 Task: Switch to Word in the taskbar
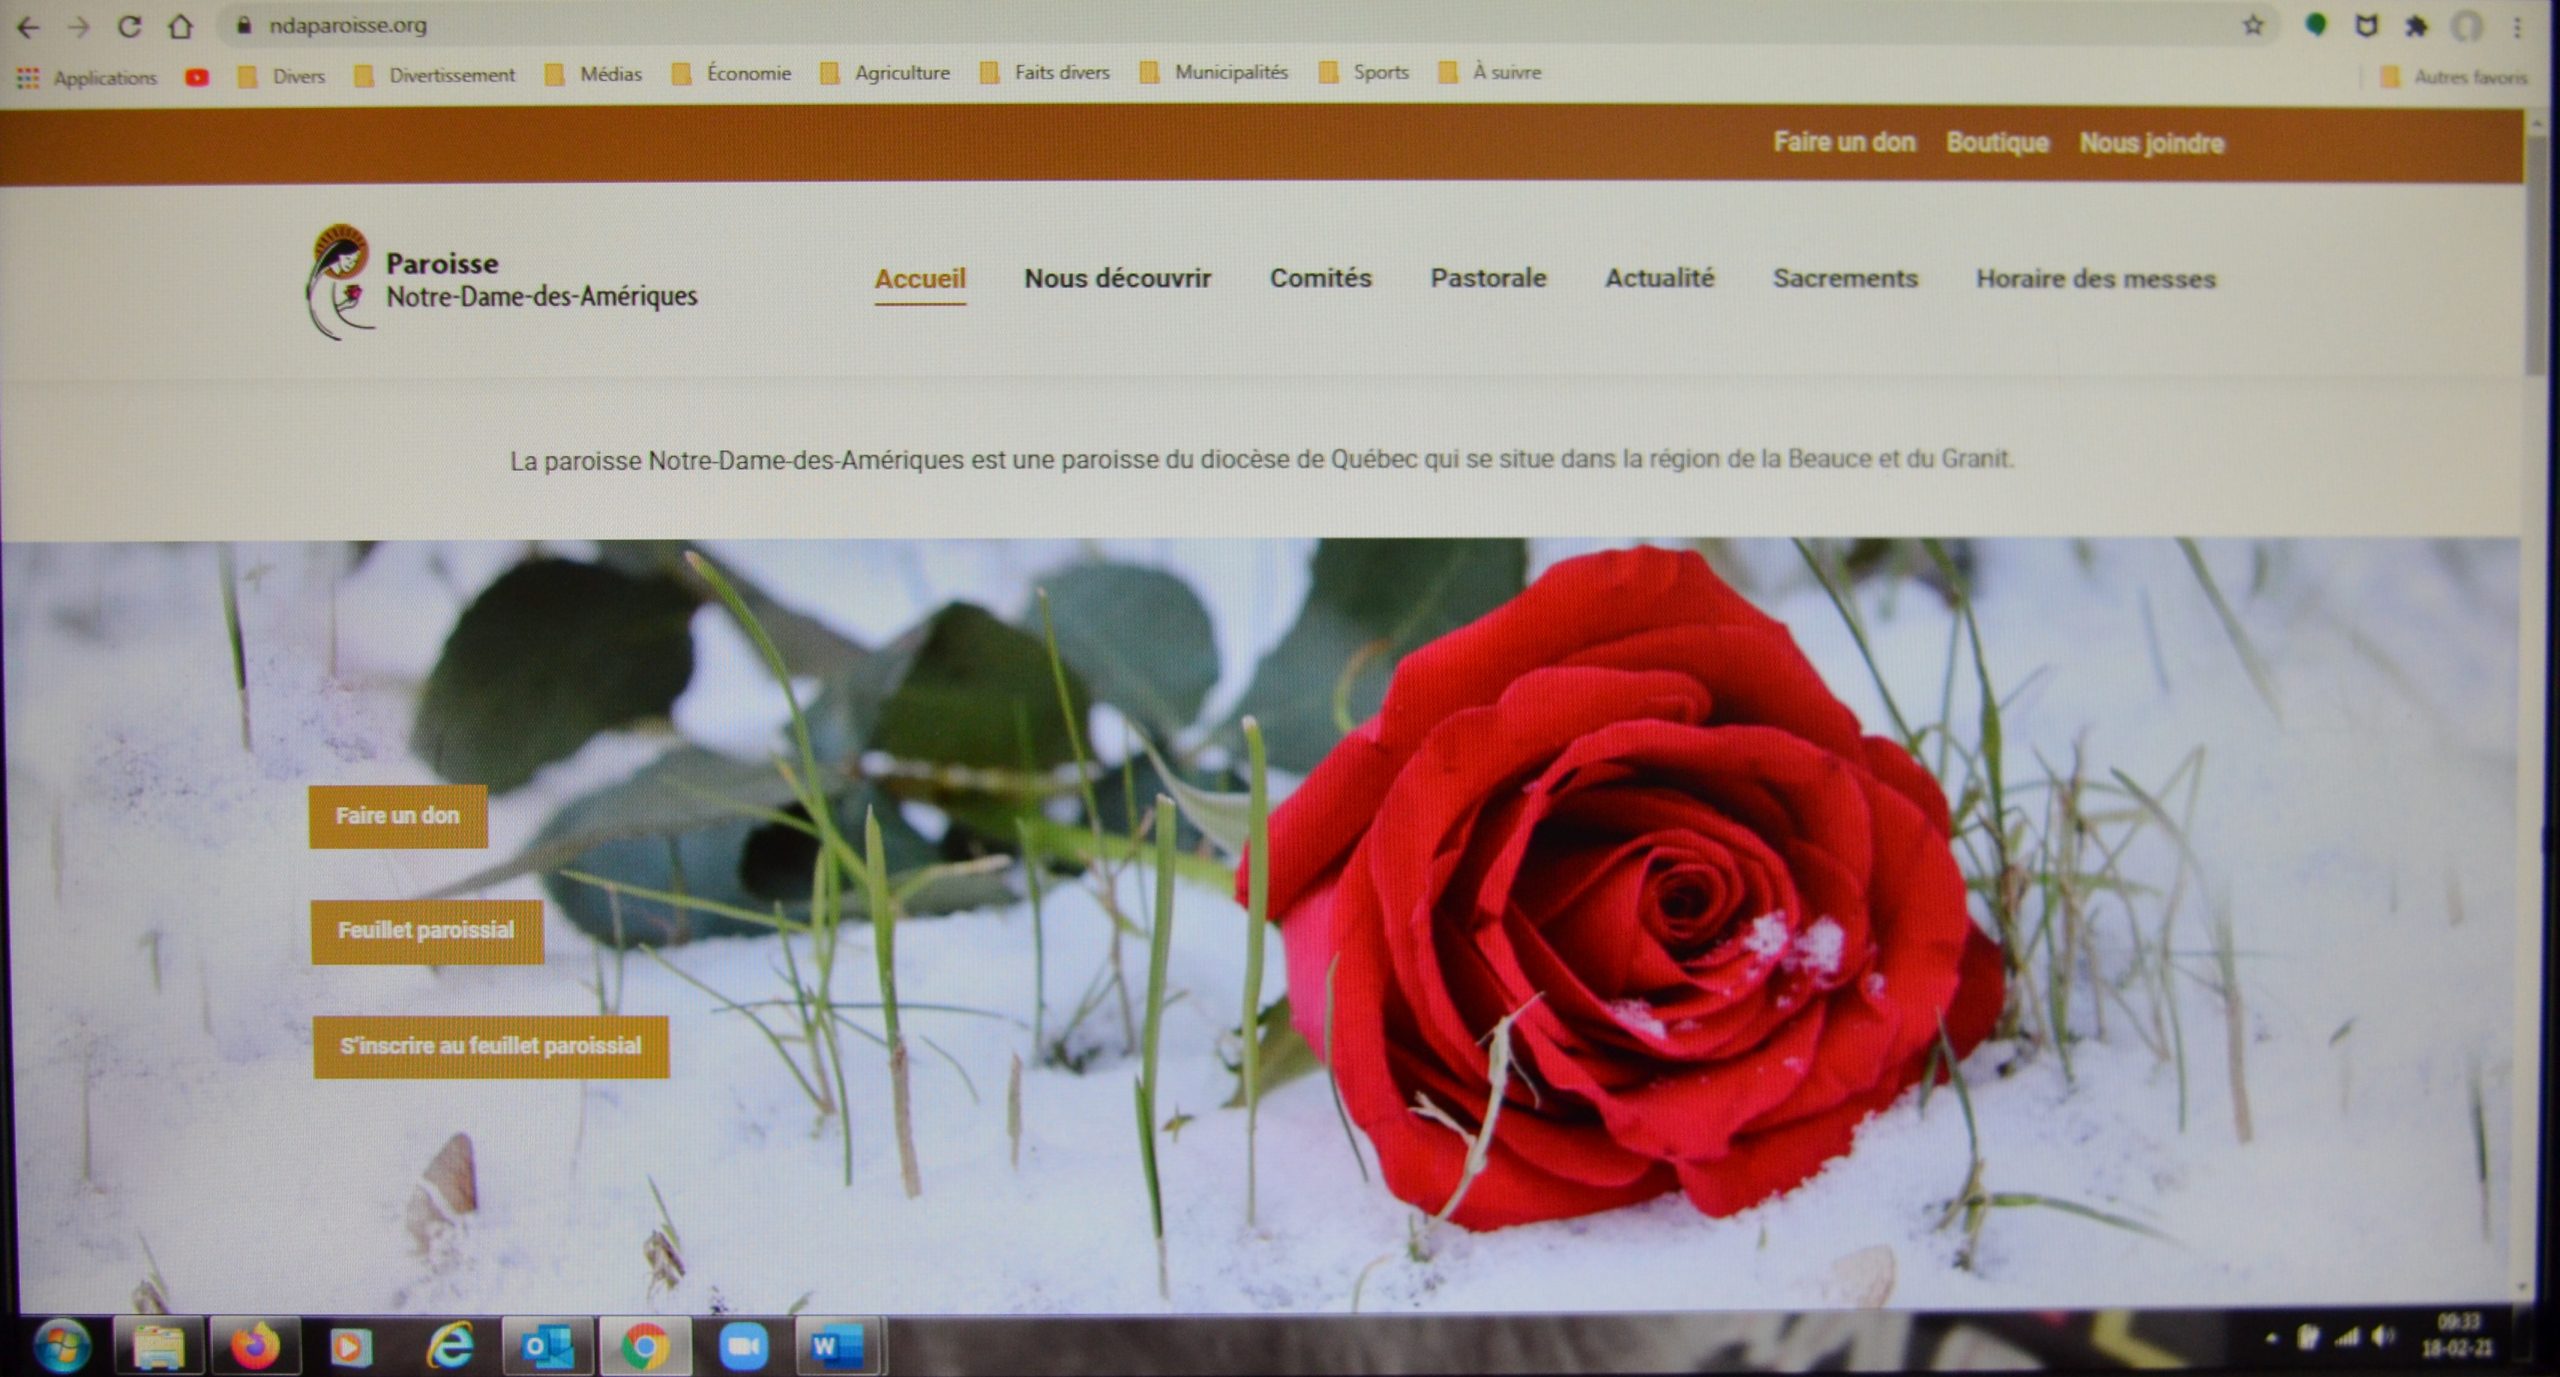[836, 1347]
